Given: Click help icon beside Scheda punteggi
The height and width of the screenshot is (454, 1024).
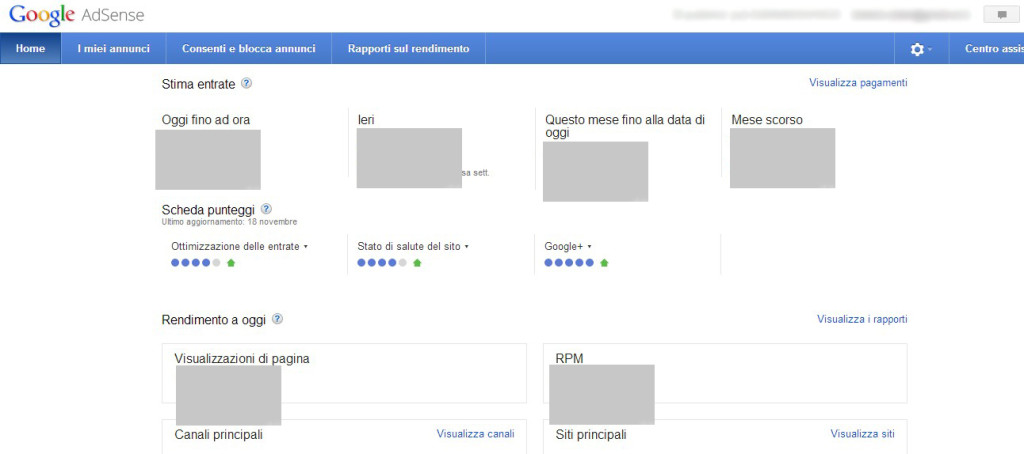Looking at the screenshot, I should coord(266,209).
